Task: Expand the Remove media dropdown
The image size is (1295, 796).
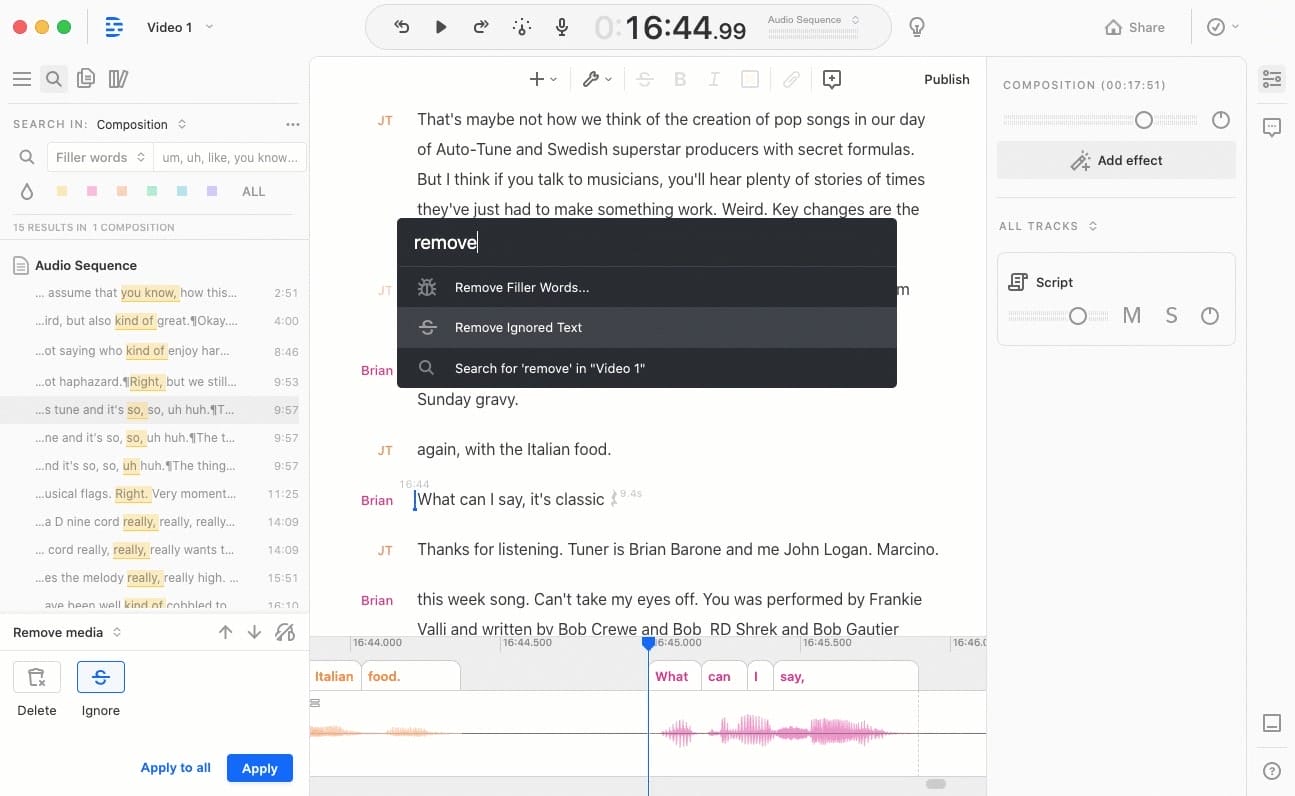Action: click(x=67, y=632)
